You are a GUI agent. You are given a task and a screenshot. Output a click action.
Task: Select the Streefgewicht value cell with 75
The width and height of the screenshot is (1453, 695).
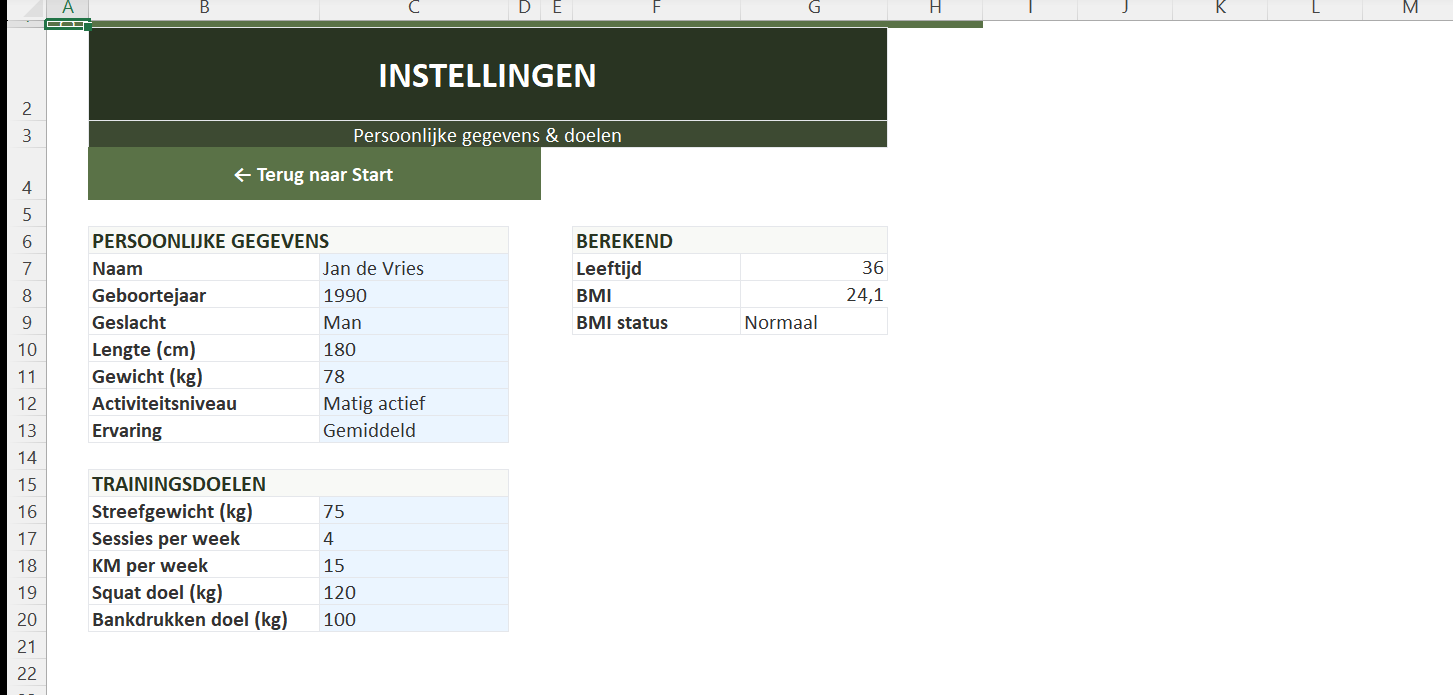click(x=413, y=511)
